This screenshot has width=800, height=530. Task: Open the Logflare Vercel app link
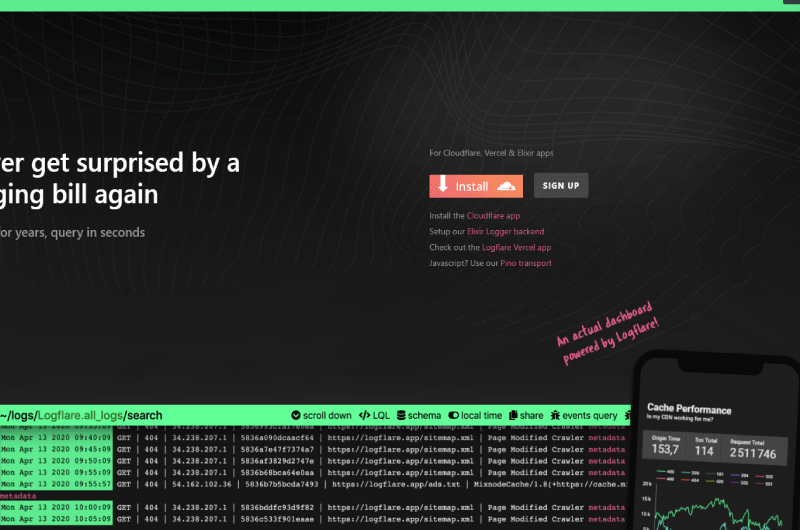pos(516,247)
